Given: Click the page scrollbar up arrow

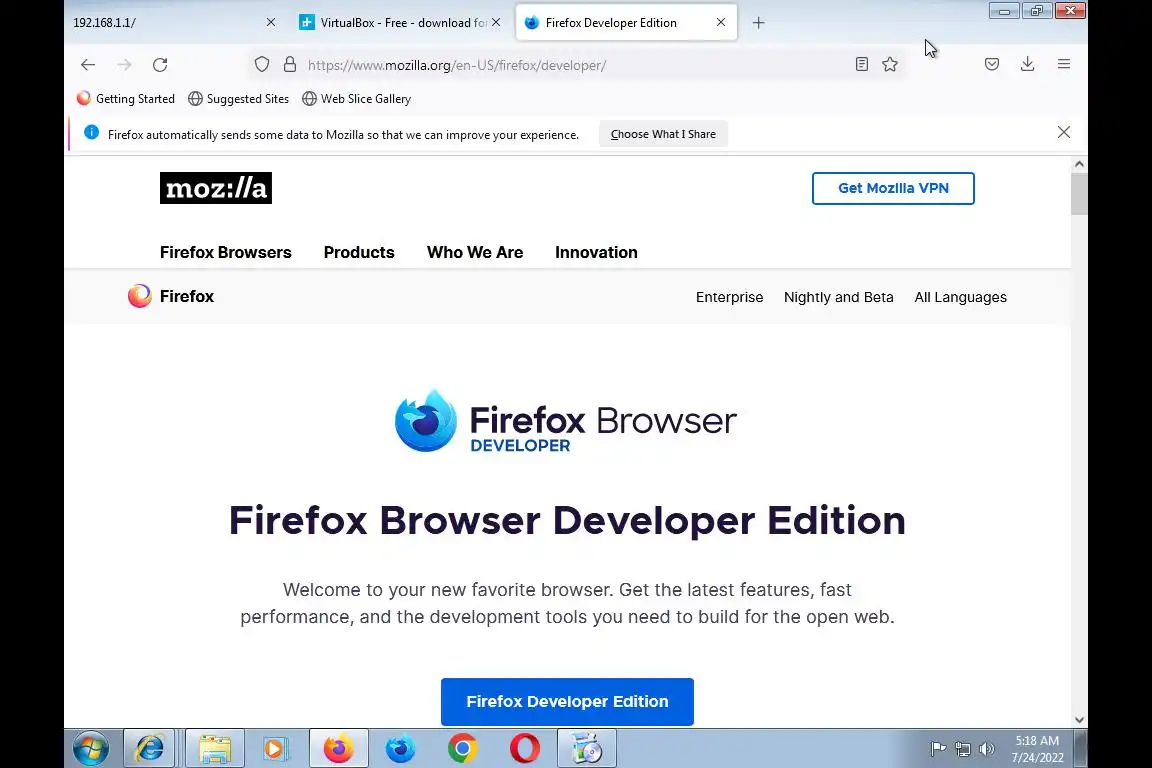Looking at the screenshot, I should click(x=1079, y=164).
